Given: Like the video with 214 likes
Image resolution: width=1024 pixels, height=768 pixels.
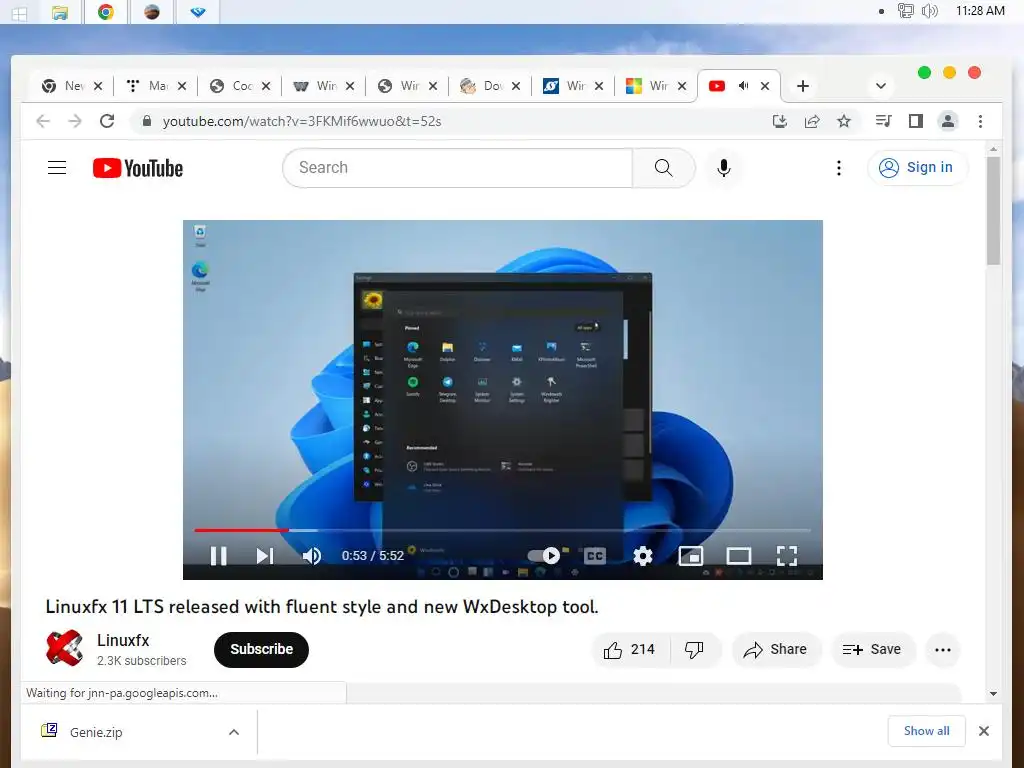Looking at the screenshot, I should (x=630, y=649).
